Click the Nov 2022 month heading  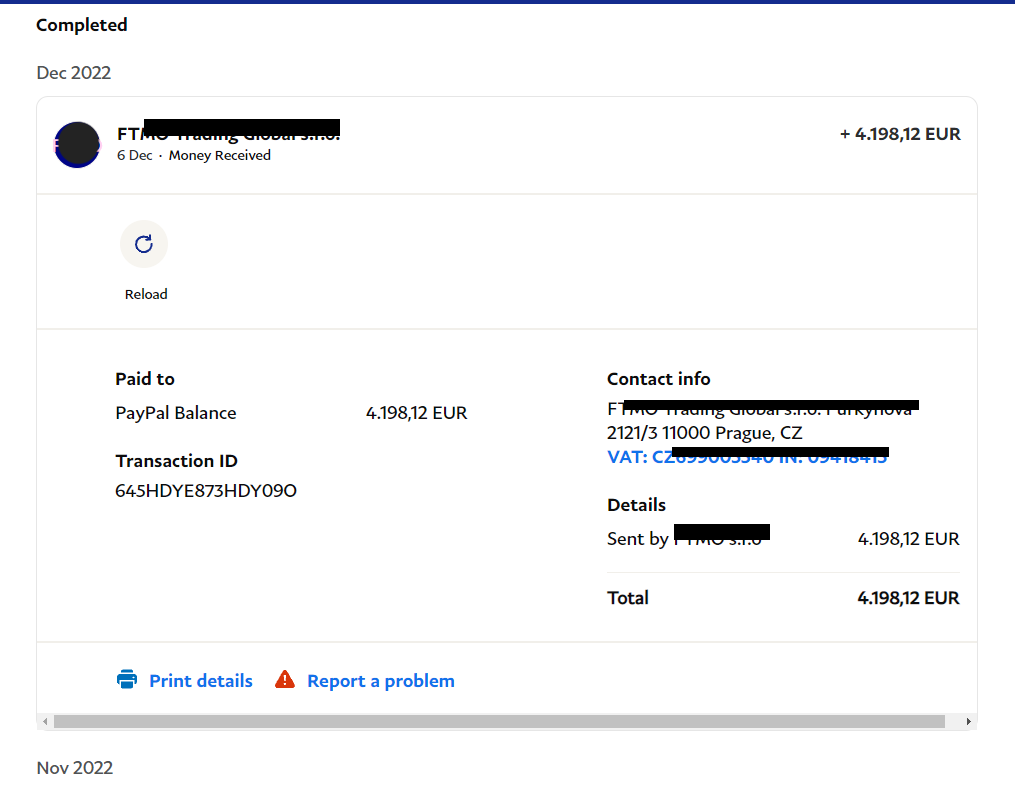point(74,768)
